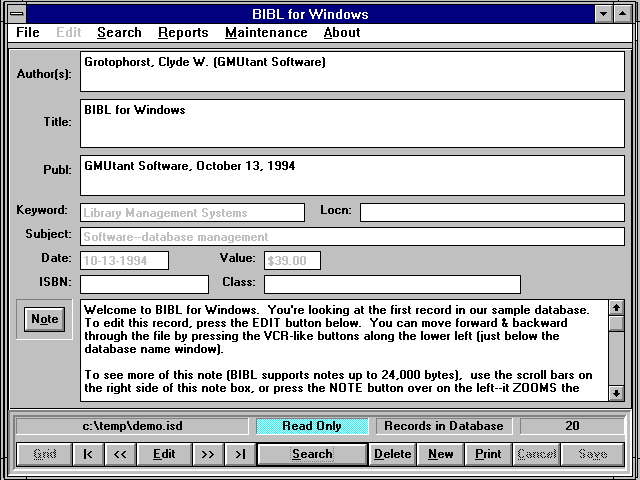The image size is (640, 480).
Task: Click the Search button in bottom toolbar
Action: [x=312, y=454]
